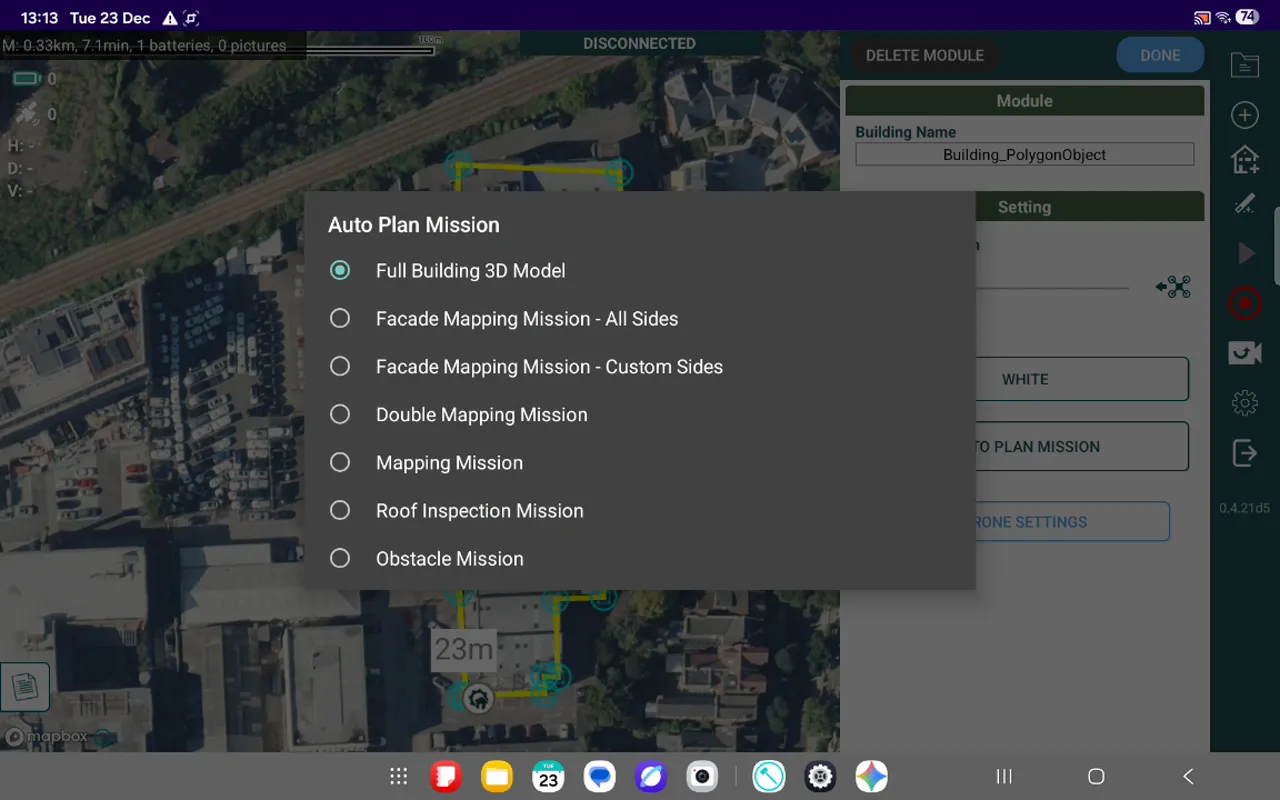Confirm with the DONE button

[1160, 55]
